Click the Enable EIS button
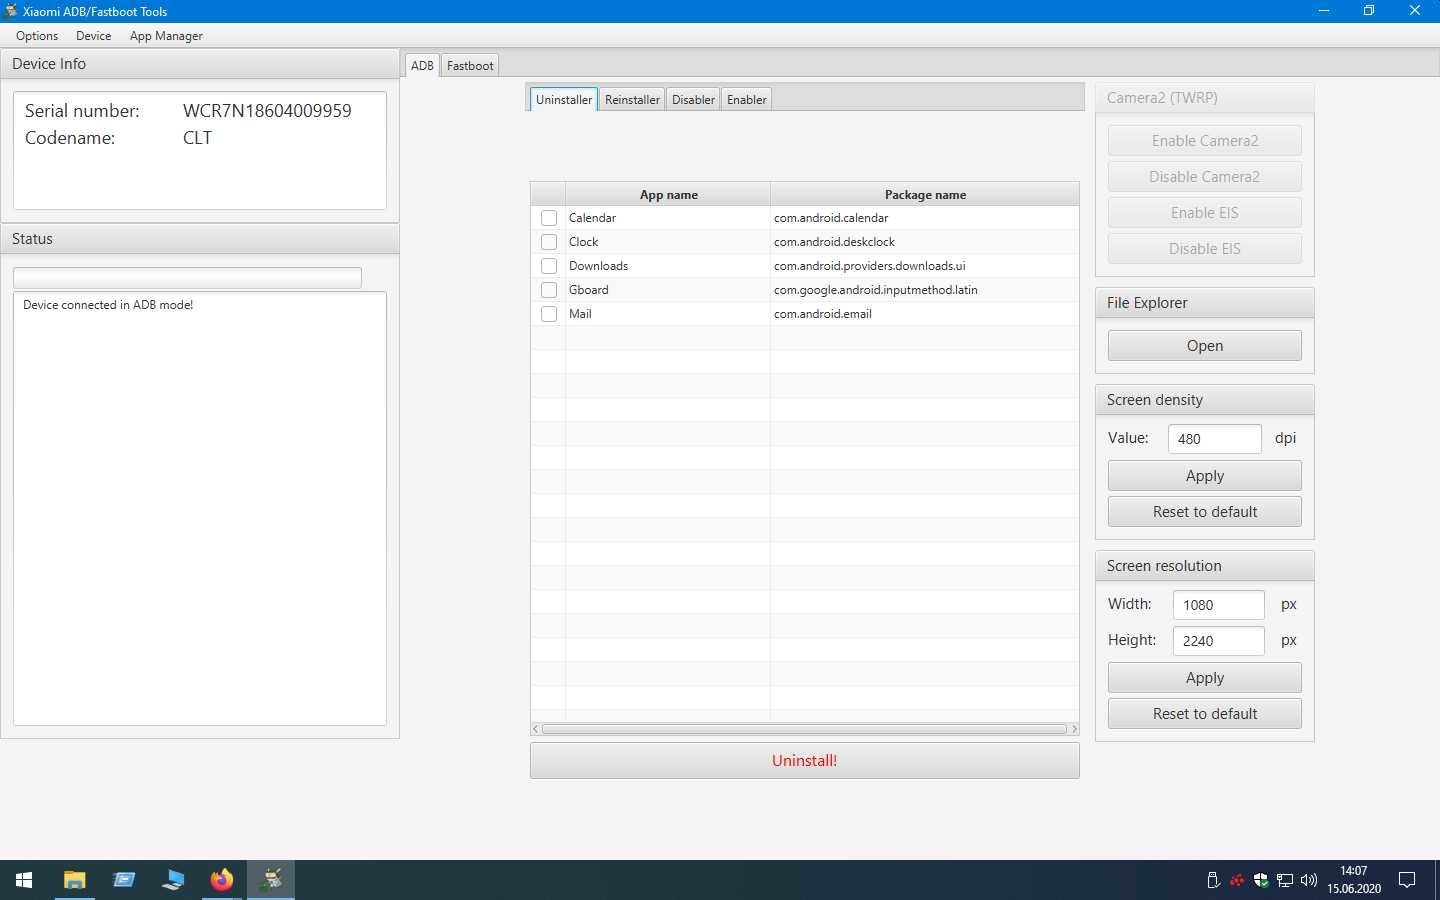The image size is (1440, 900). (1205, 212)
